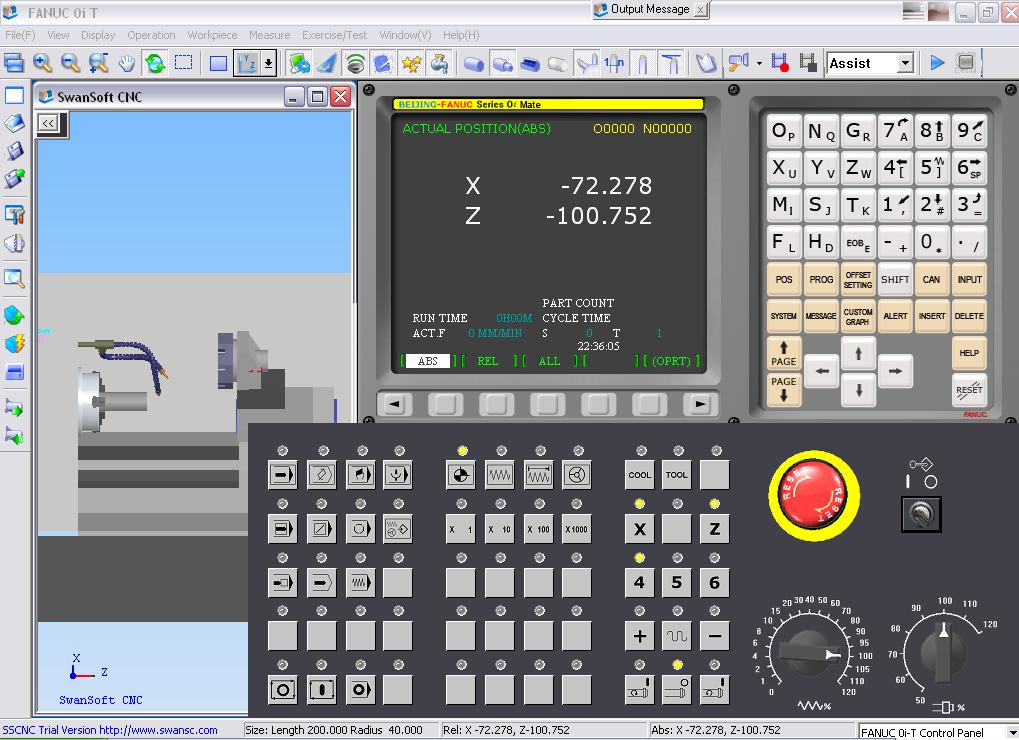The width and height of the screenshot is (1019, 740).
Task: Select the ABS softkey label on the screen
Action: (x=428, y=361)
